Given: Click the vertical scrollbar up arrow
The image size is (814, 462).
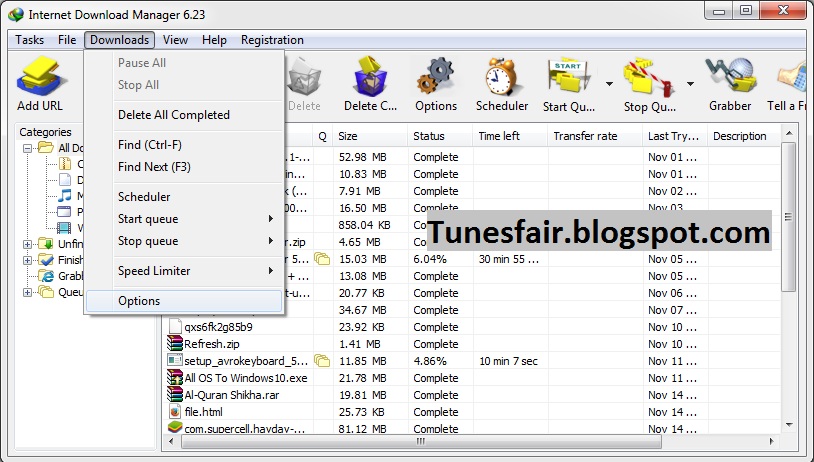Looking at the screenshot, I should [x=789, y=133].
